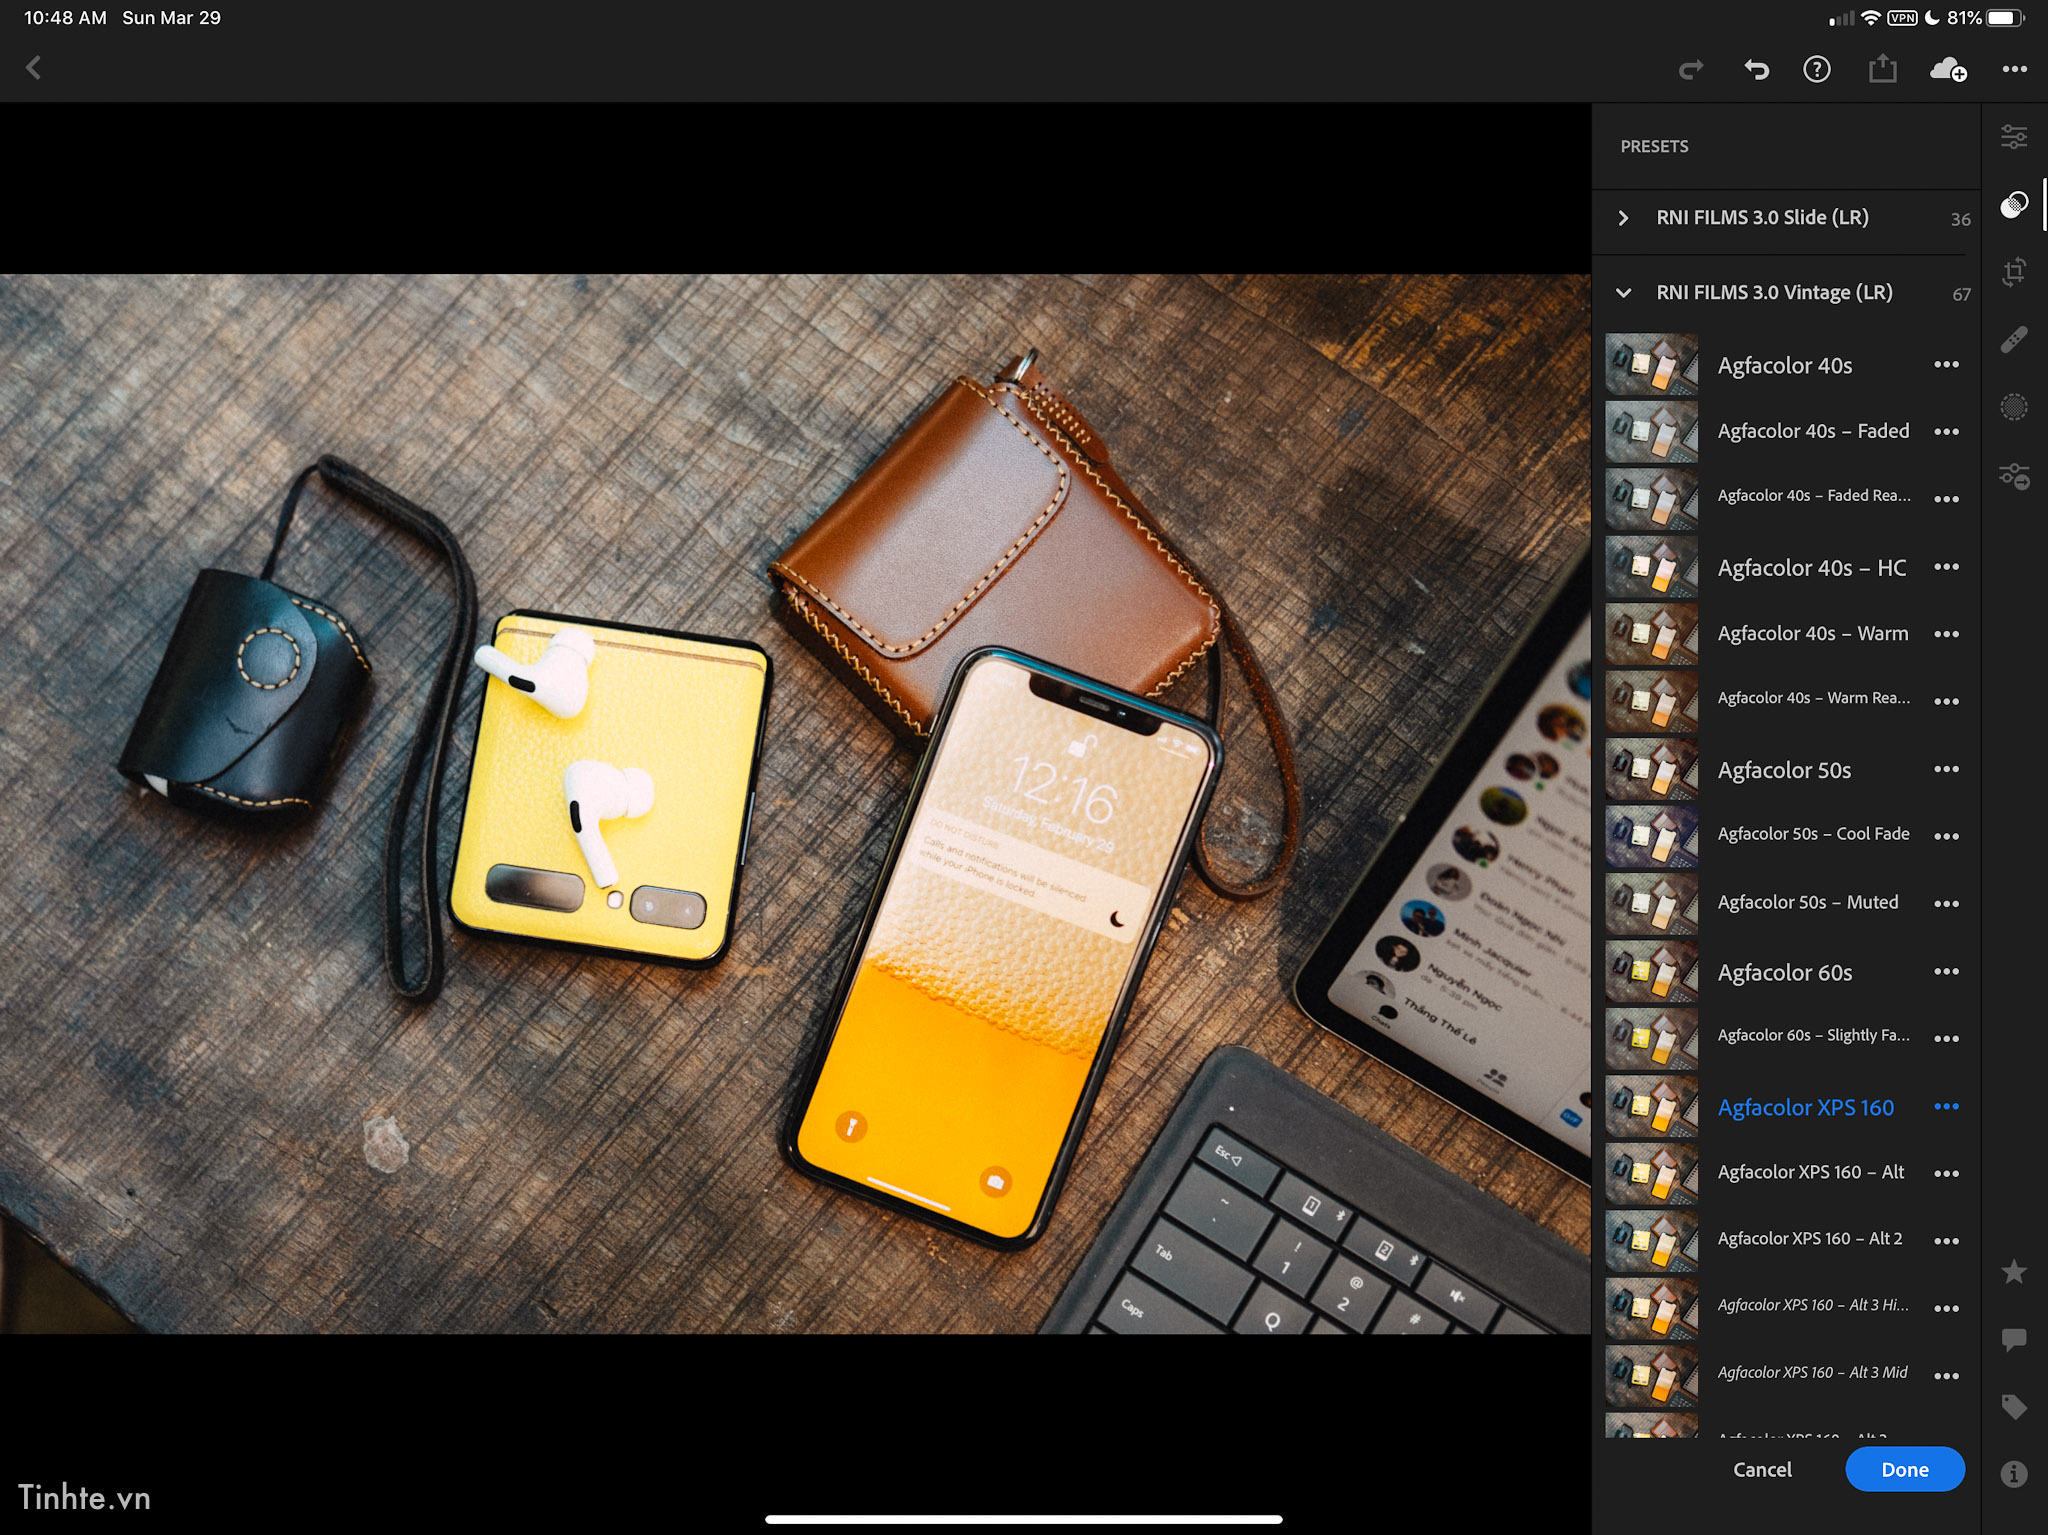
Task: Go back with the left chevron
Action: coord(34,68)
